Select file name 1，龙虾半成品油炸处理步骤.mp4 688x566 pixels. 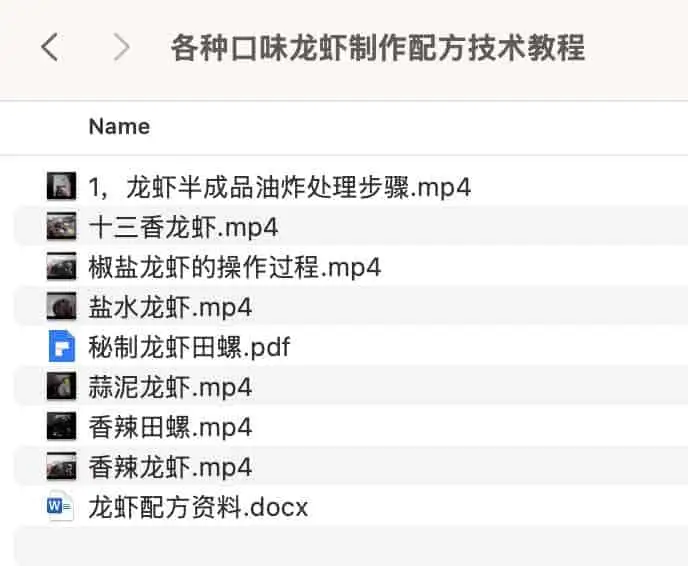(x=279, y=187)
